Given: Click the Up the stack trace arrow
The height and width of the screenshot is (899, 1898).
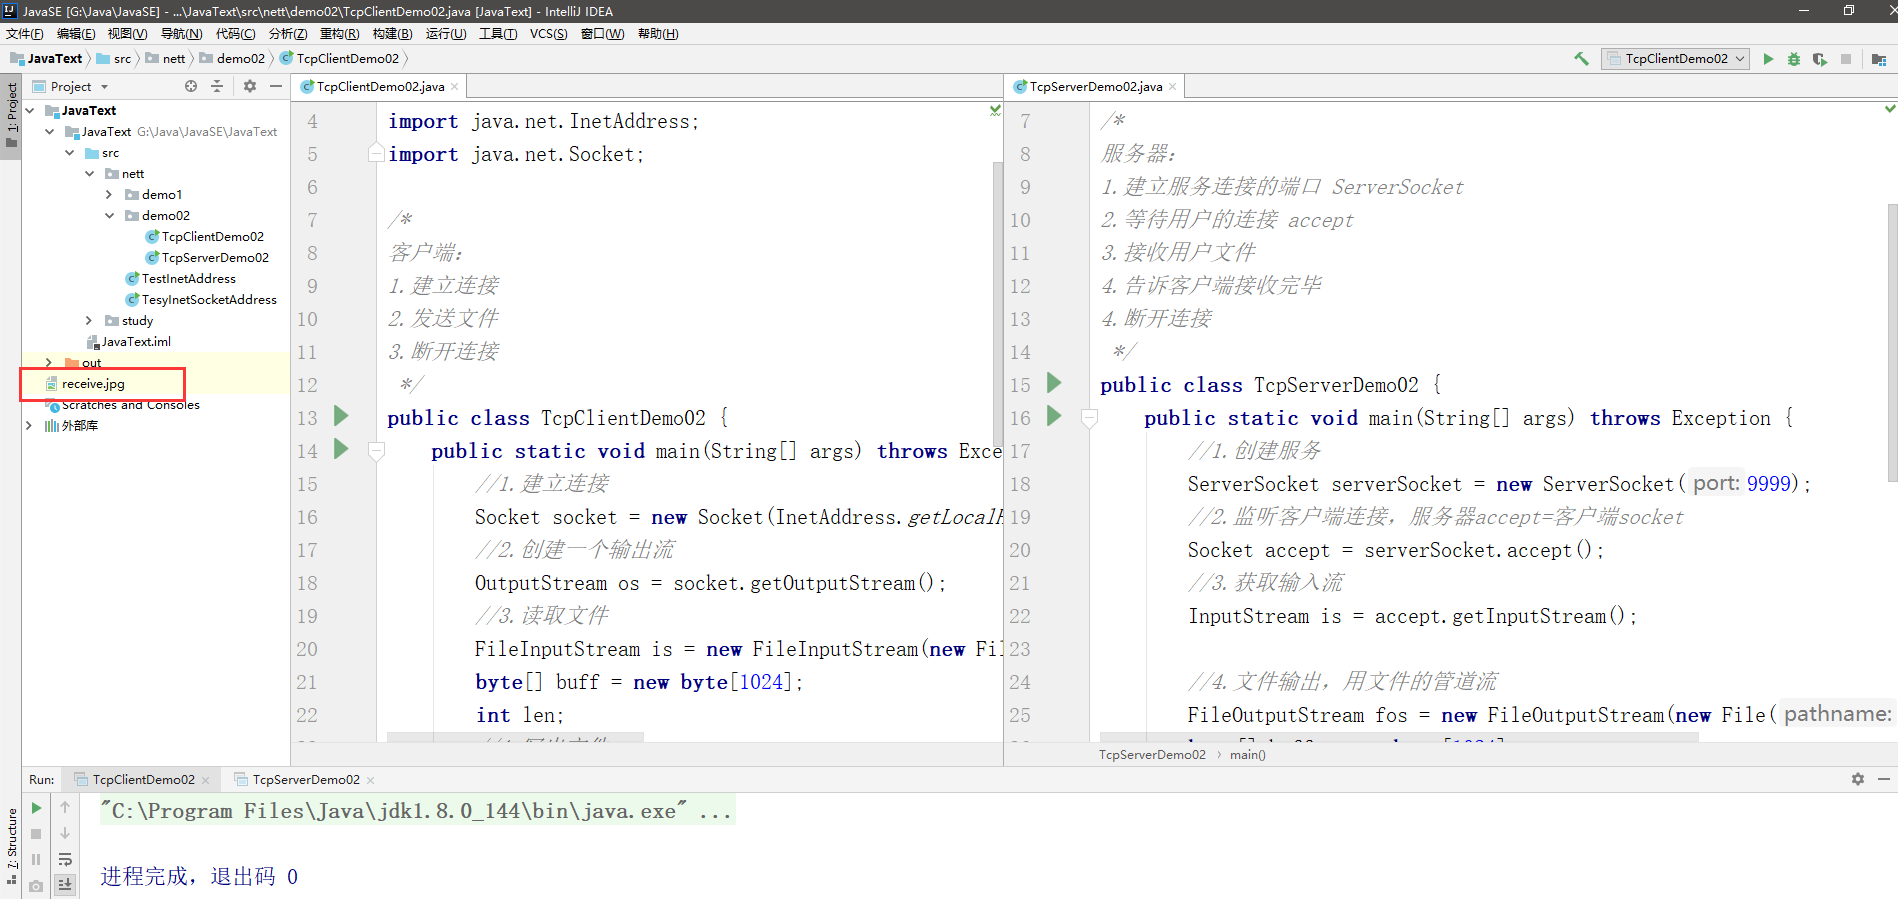Looking at the screenshot, I should tap(65, 808).
